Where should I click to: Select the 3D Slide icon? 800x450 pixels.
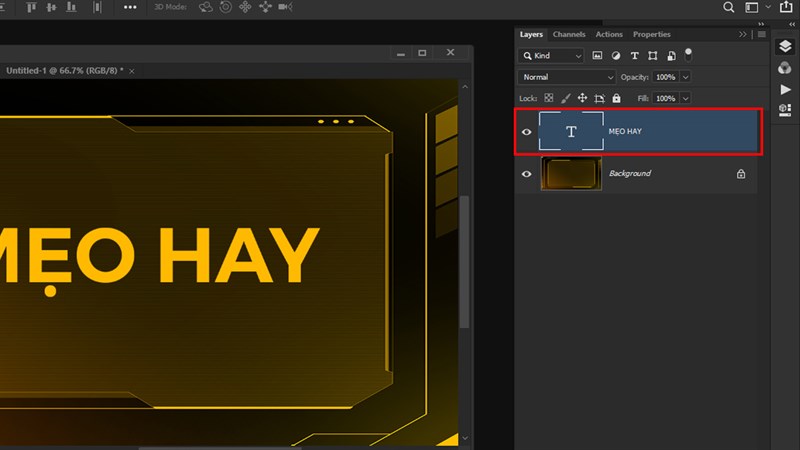click(x=265, y=7)
